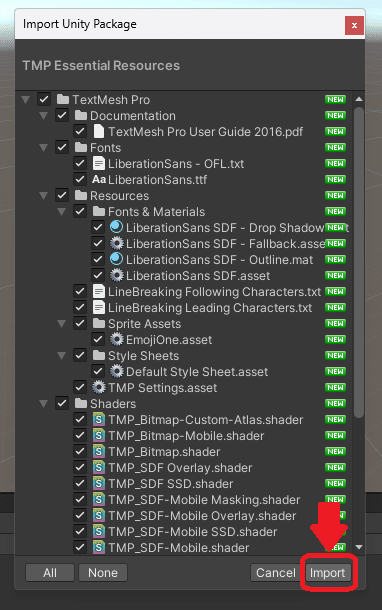382x610 pixels.
Task: Click the material sphere icon for Outline.mat
Action: click(117, 259)
